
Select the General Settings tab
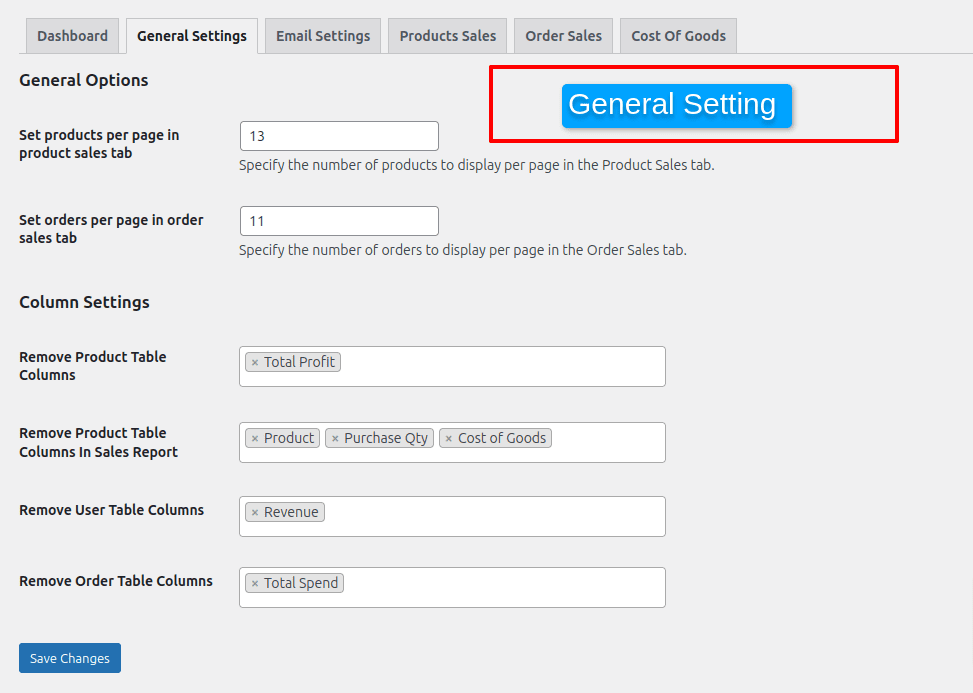[192, 36]
